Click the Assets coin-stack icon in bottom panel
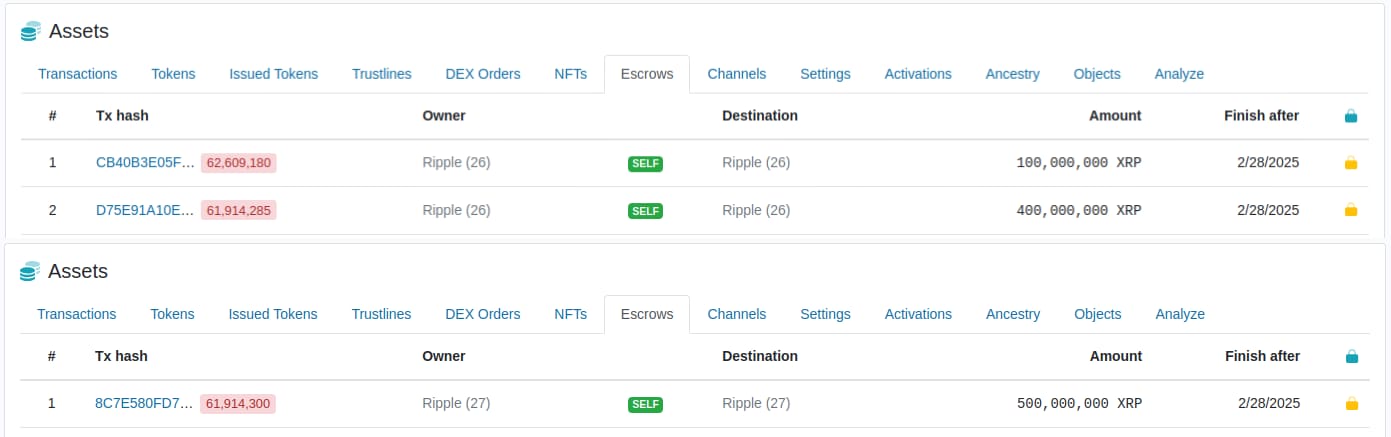Image resolution: width=1391 pixels, height=437 pixels. click(x=31, y=272)
